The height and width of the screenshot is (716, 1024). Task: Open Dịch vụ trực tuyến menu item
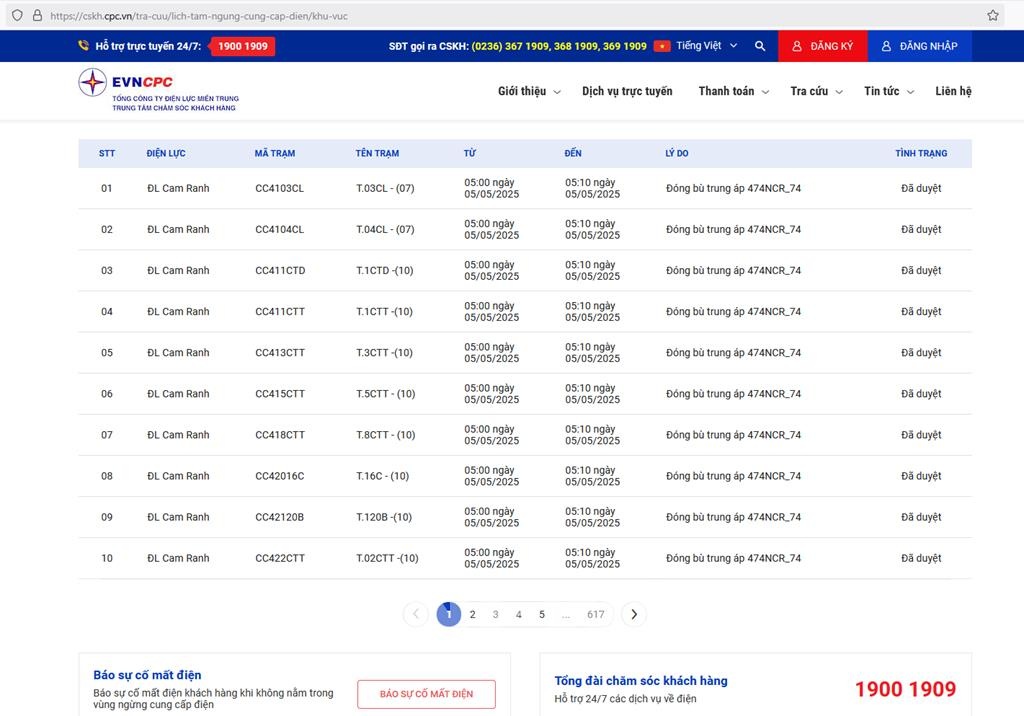[627, 91]
